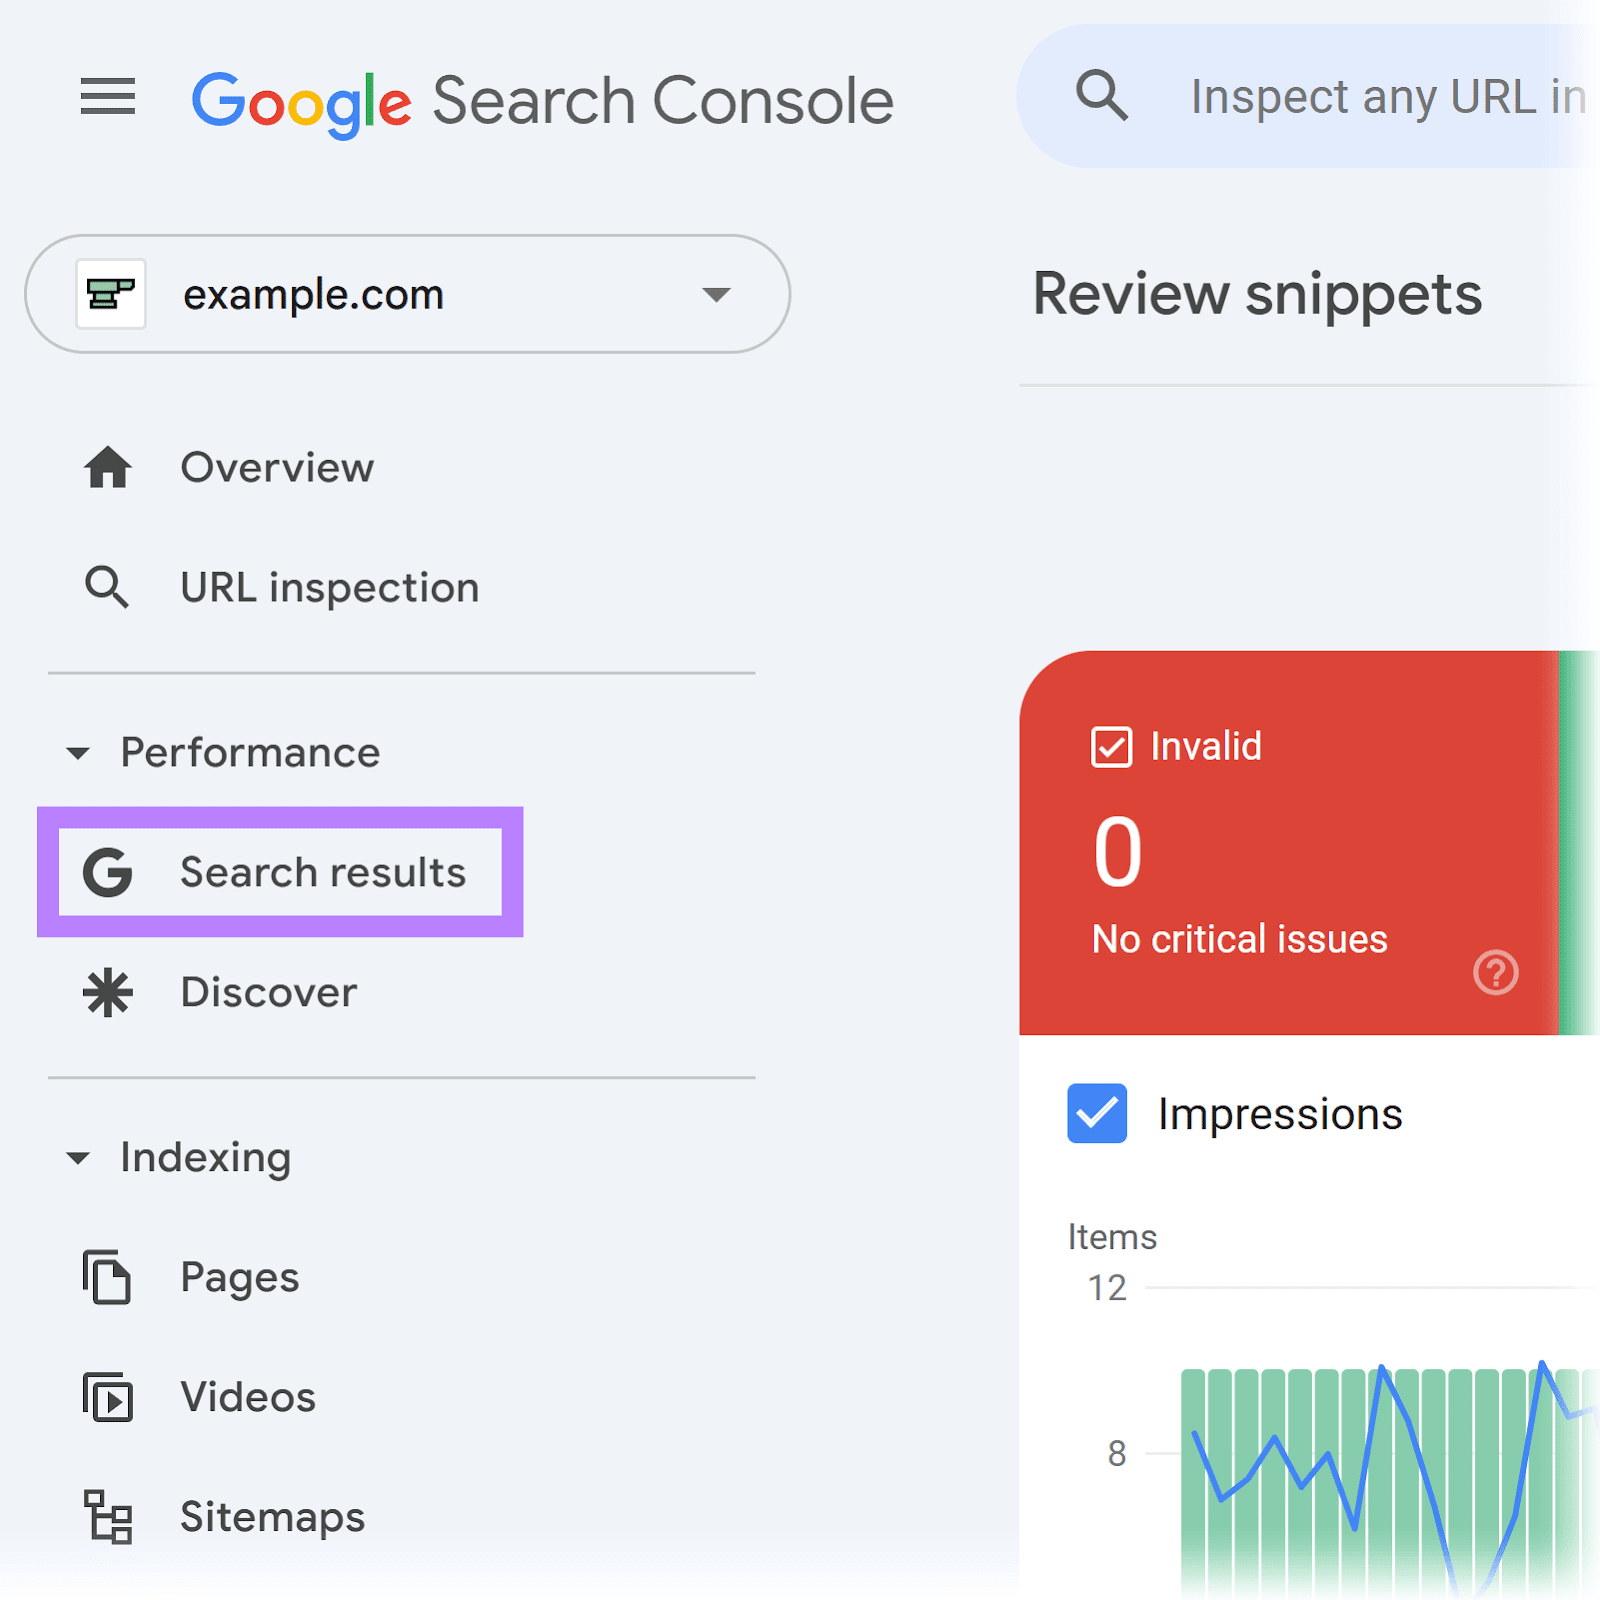Collapse the Performance section
Image resolution: width=1600 pixels, height=1600 pixels.
(79, 753)
